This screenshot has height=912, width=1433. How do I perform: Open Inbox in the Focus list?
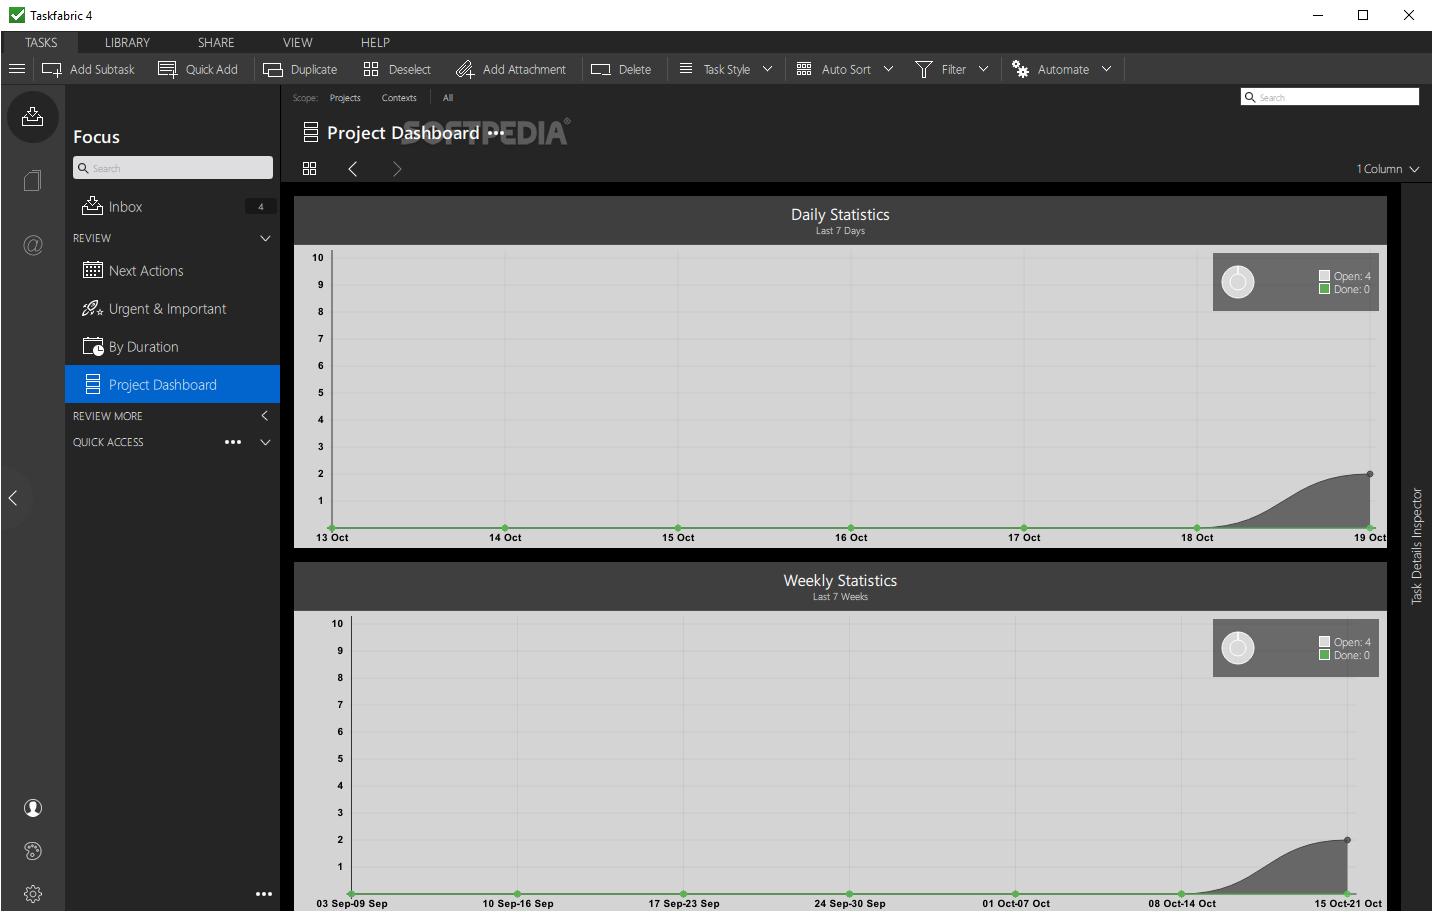[172, 207]
